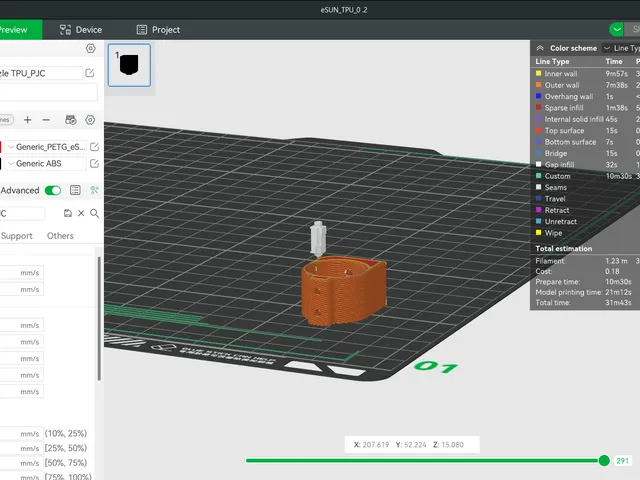Screen dimensions: 640x480
Task: Click Internal solid infill legend row
Action: (587, 119)
